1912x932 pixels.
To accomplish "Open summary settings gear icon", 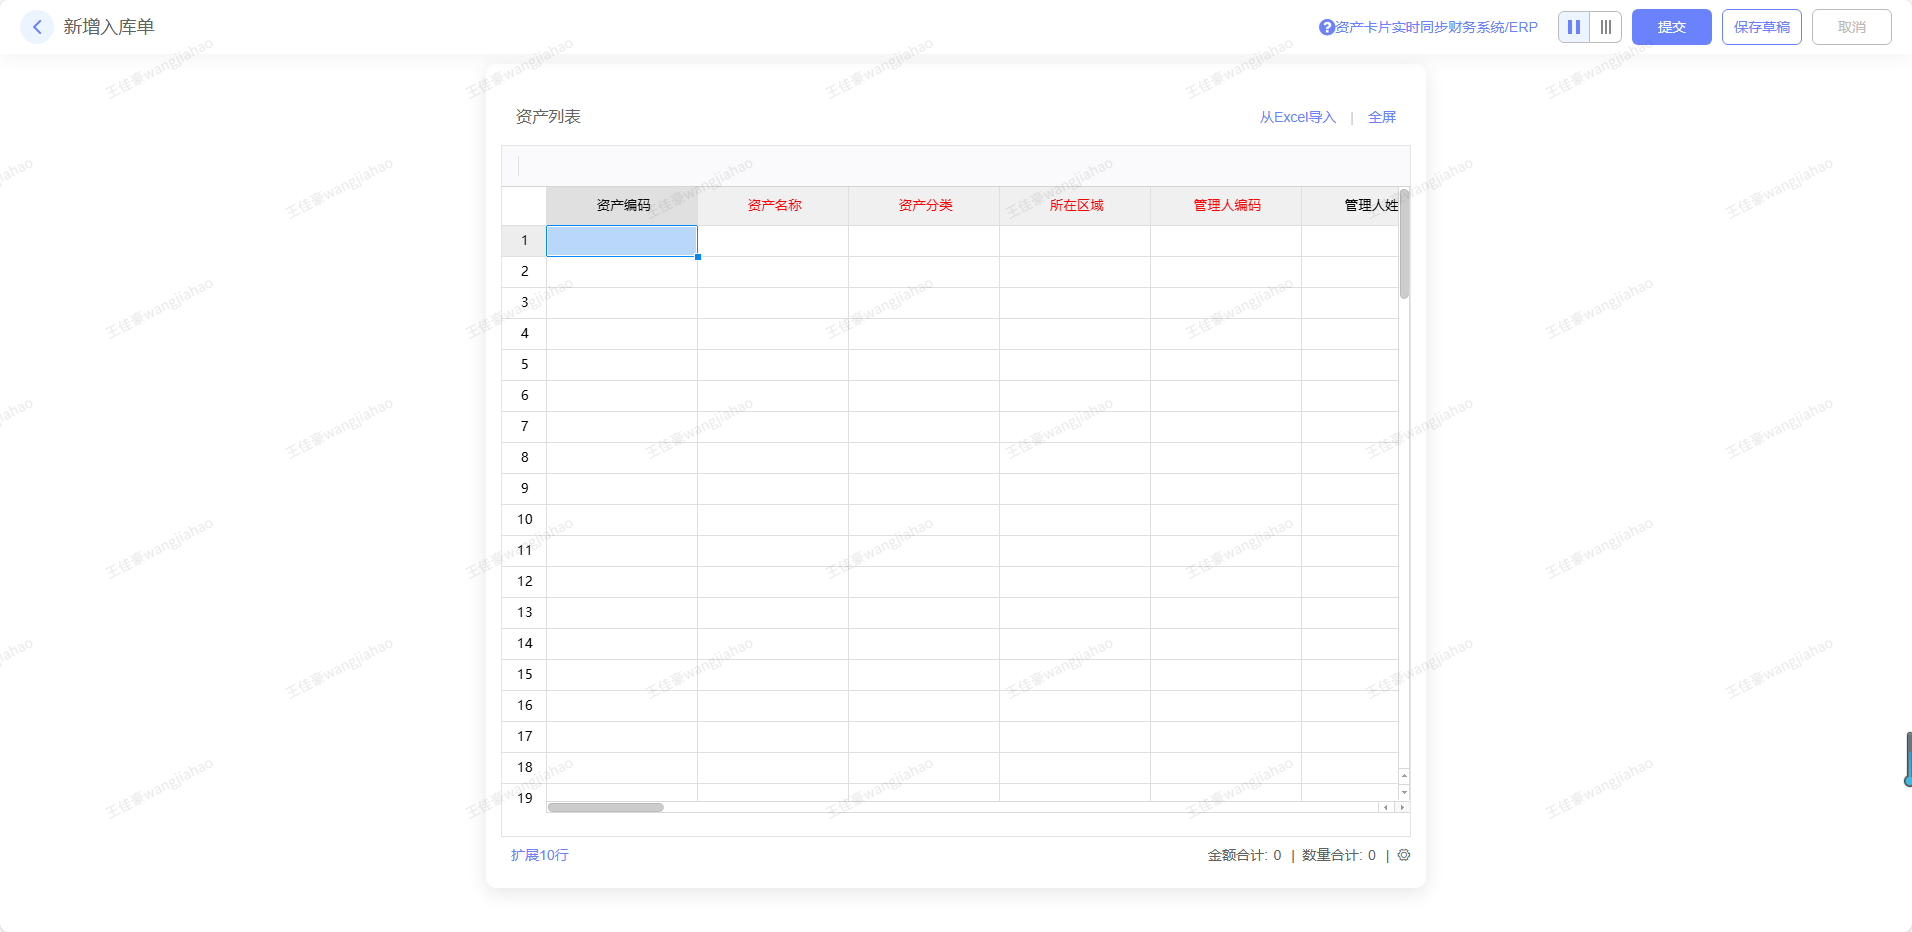I will tap(1404, 855).
